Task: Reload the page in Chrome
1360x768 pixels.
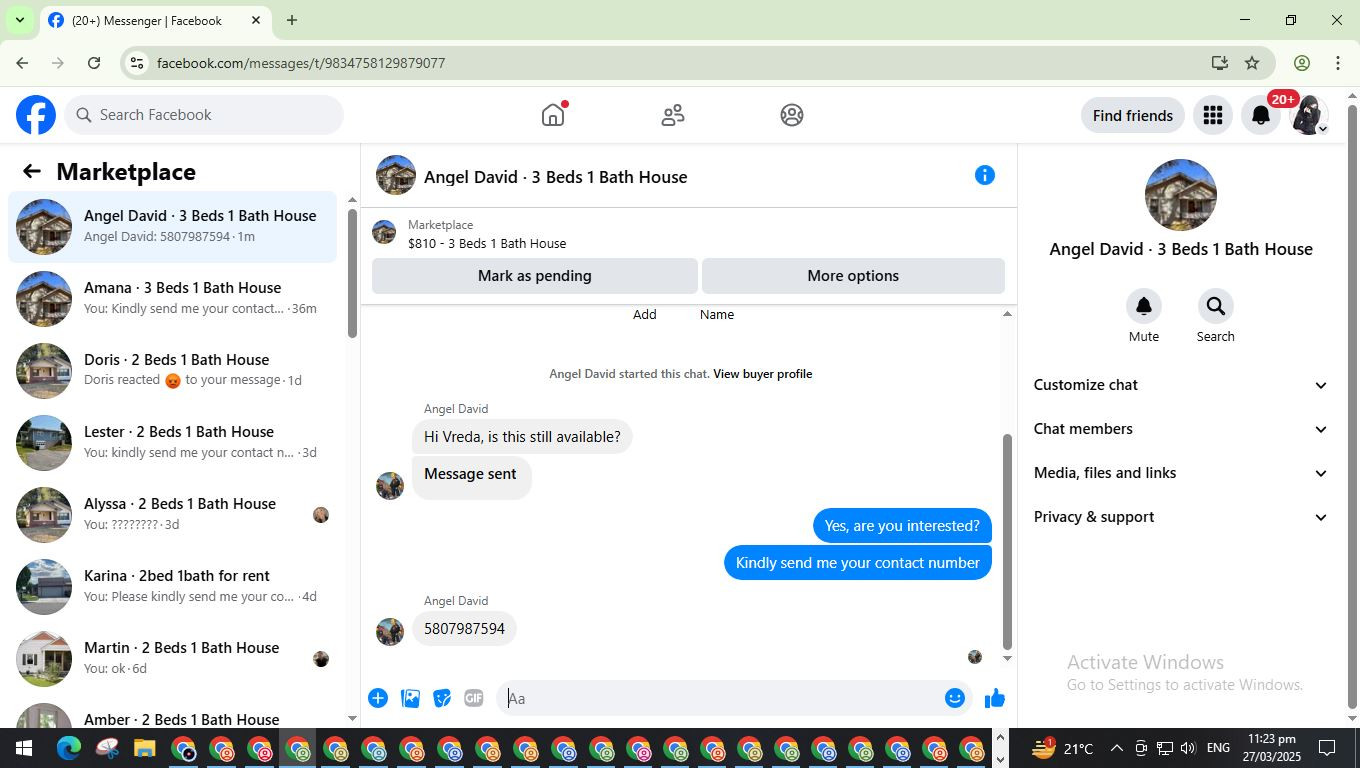Action: [x=94, y=63]
